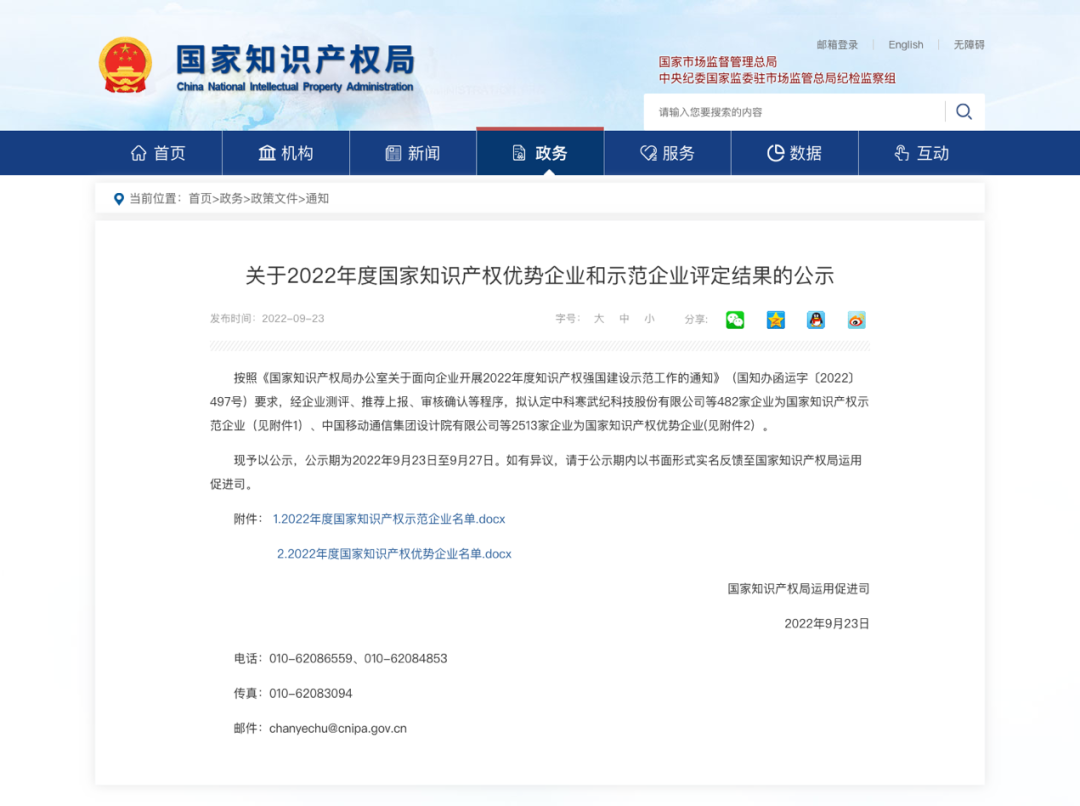Click the newspaper icon beside 新闻
The width and height of the screenshot is (1080, 806).
(393, 153)
